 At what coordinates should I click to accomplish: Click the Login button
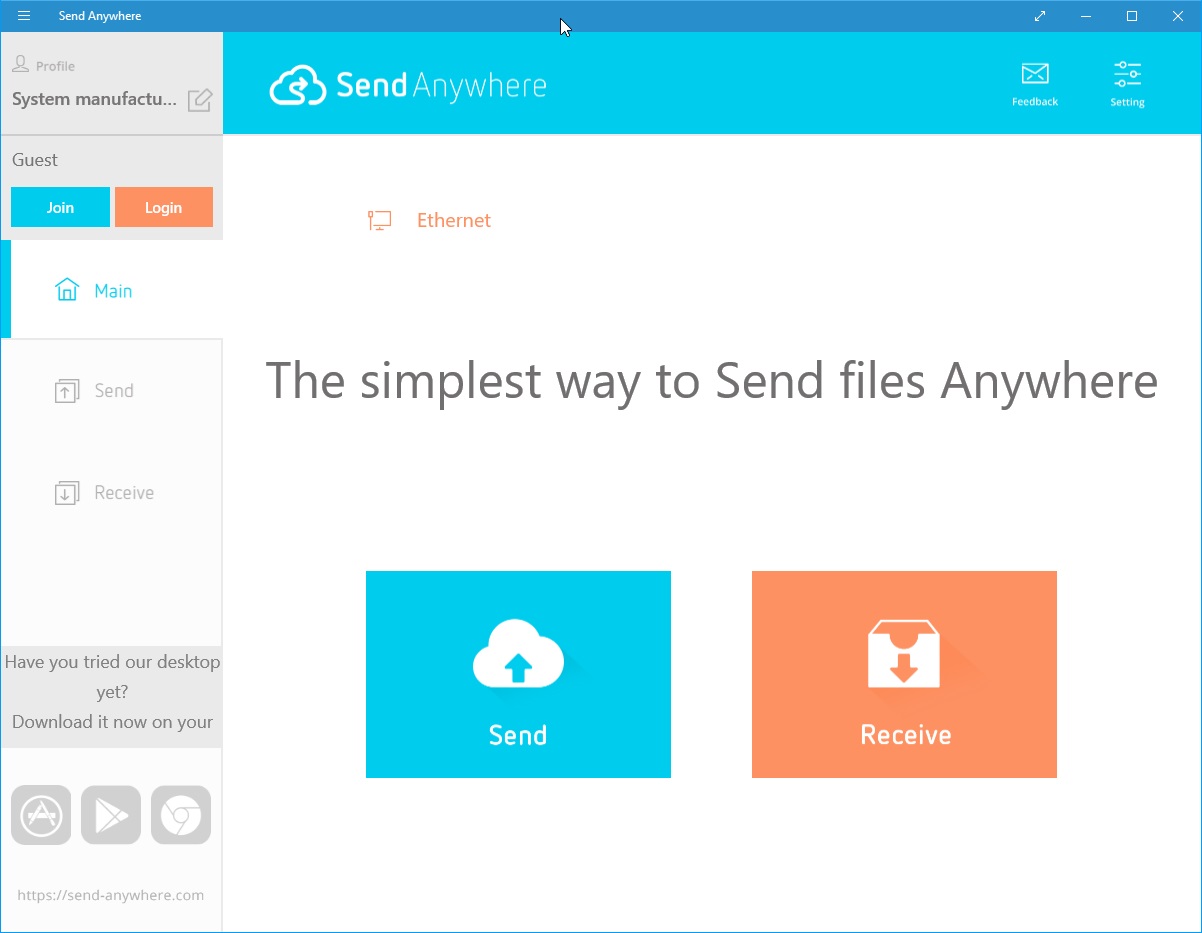(163, 207)
